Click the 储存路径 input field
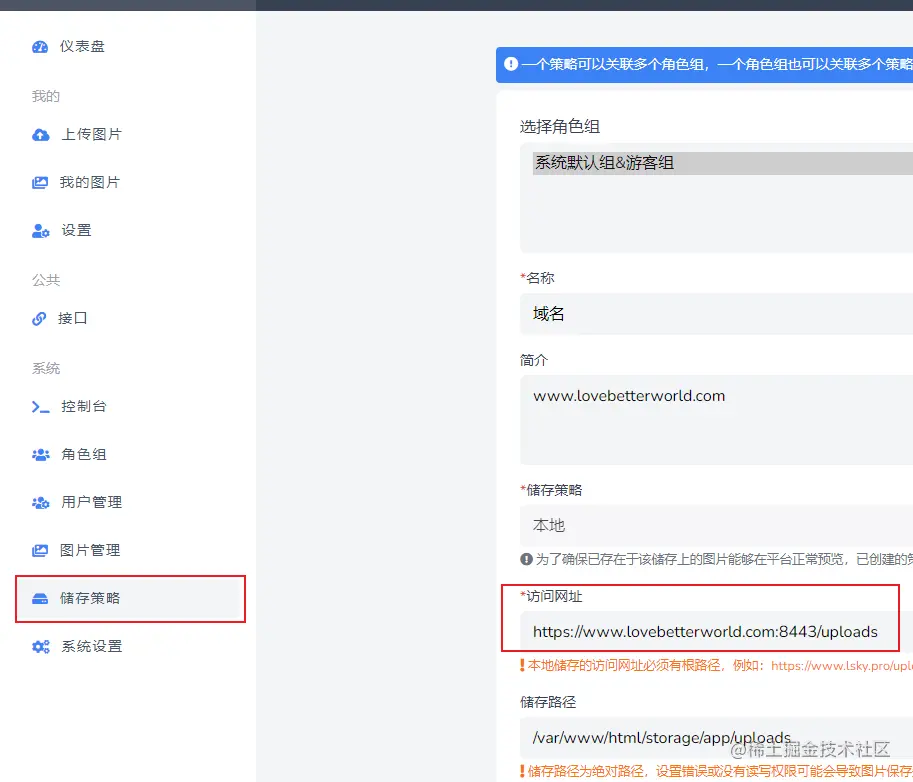Image resolution: width=913 pixels, height=782 pixels. point(716,738)
